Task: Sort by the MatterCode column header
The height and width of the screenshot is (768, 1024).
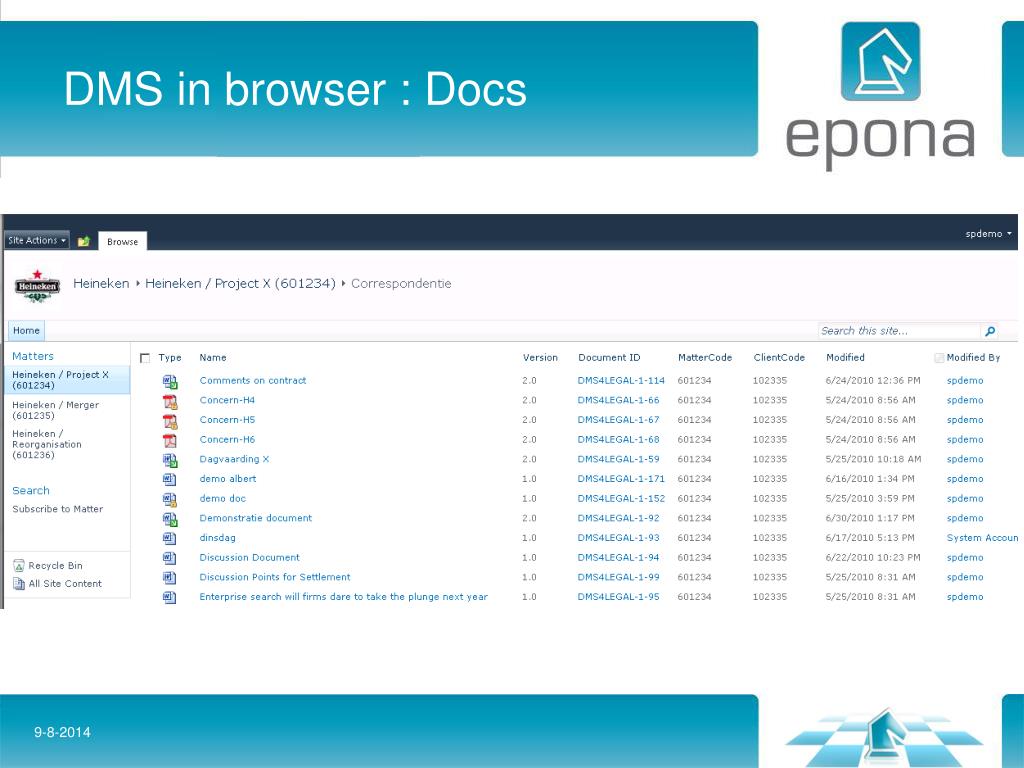Action: [705, 358]
